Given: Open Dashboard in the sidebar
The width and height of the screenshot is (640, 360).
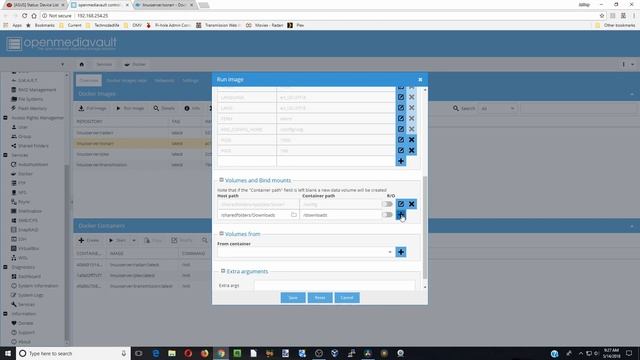Looking at the screenshot, I should pos(25,276).
